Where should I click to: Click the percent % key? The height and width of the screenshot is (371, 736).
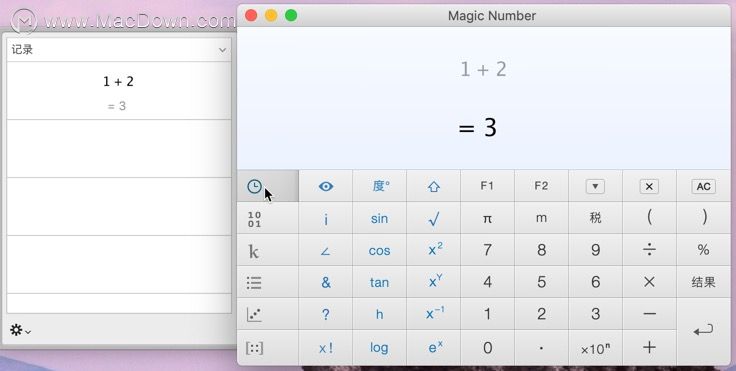tap(703, 250)
